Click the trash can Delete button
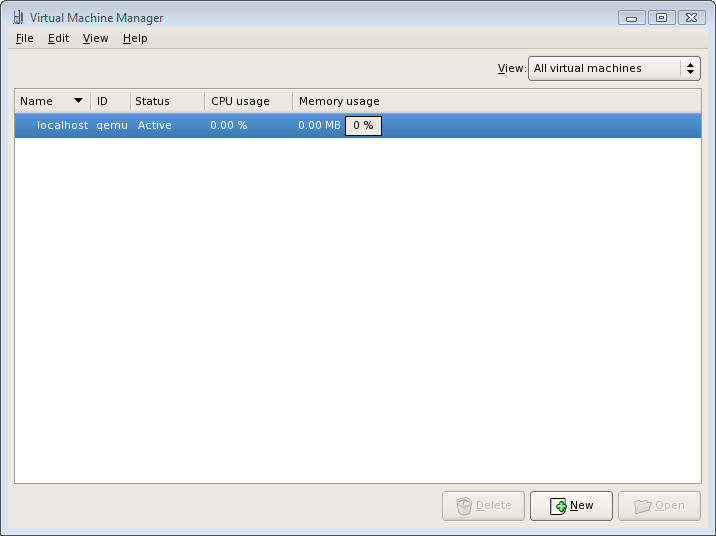 click(483, 506)
